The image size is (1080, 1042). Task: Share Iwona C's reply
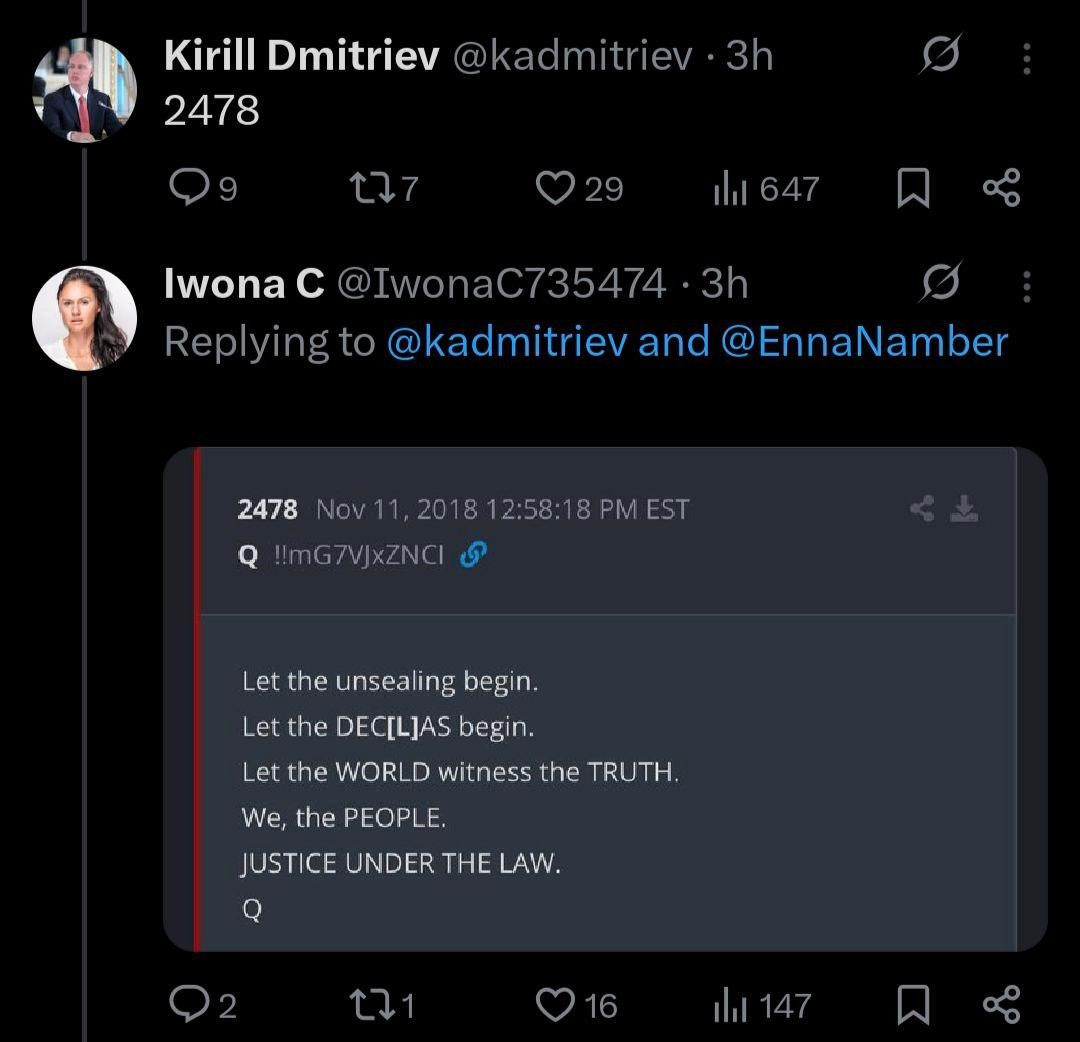pyautogui.click(x=1001, y=1005)
